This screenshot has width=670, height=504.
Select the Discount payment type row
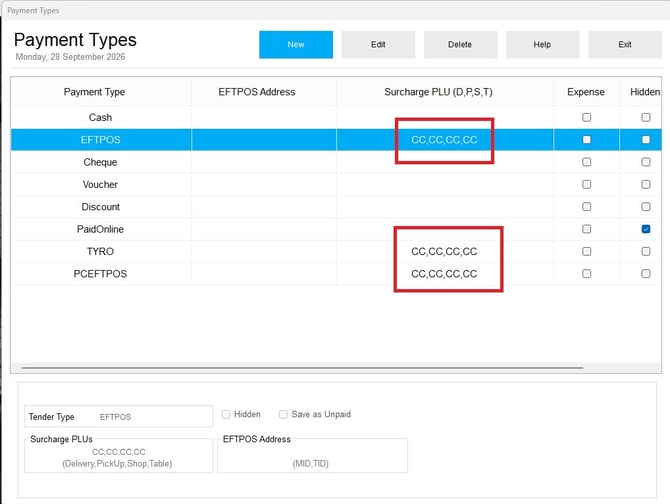(x=336, y=207)
